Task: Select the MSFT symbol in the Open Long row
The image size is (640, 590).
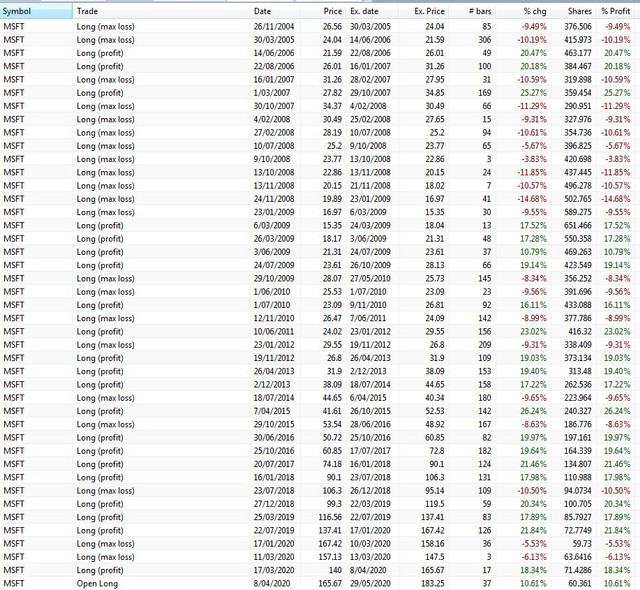Action: click(x=14, y=583)
